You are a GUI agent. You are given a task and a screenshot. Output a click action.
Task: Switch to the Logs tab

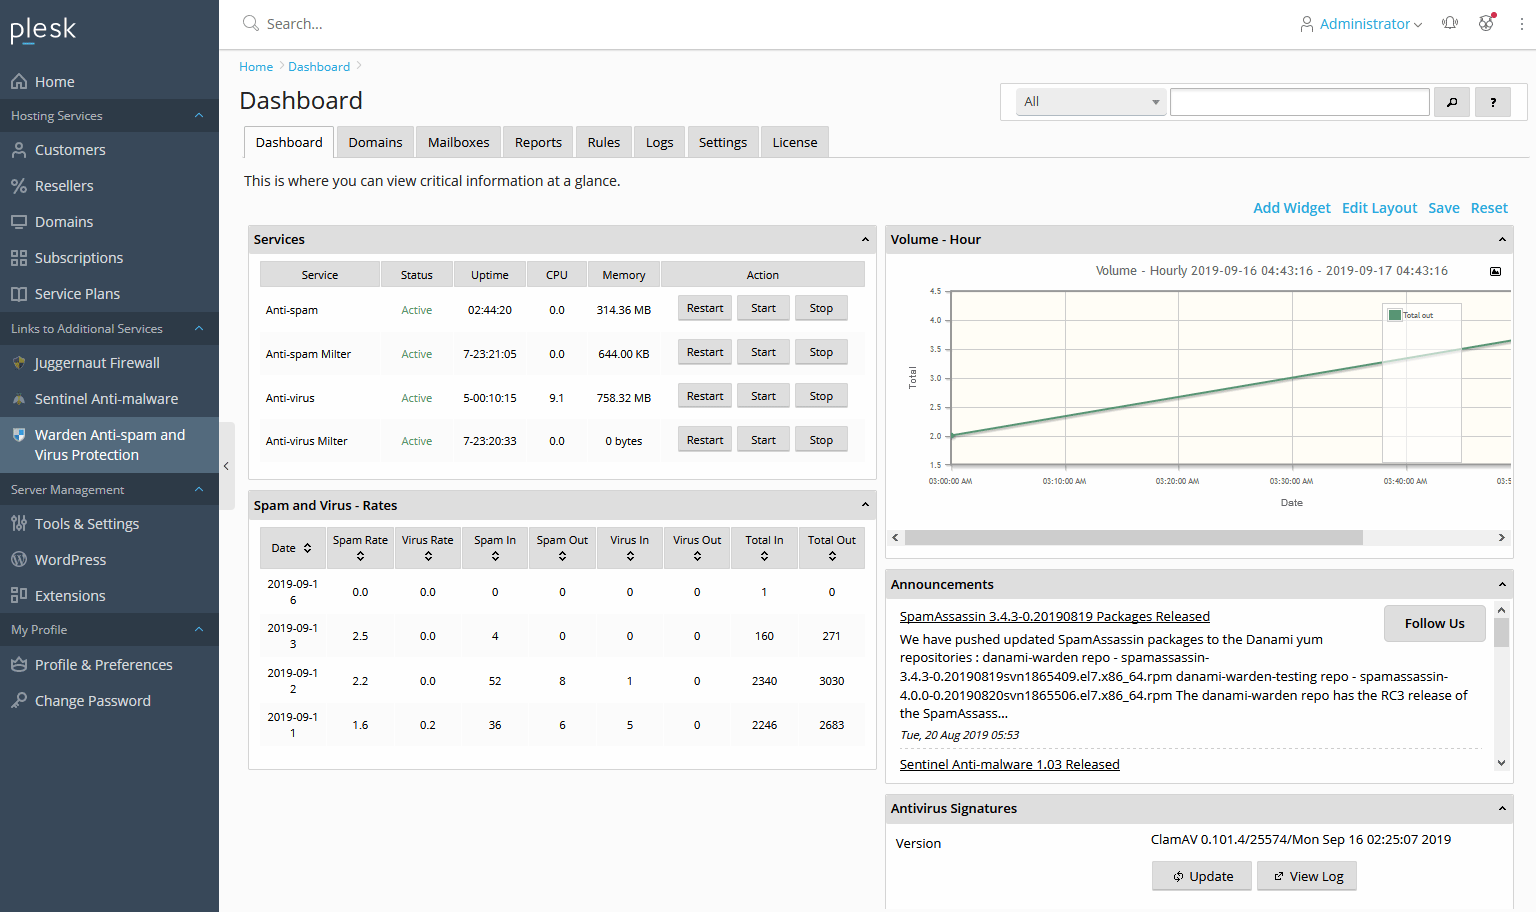[x=659, y=142]
